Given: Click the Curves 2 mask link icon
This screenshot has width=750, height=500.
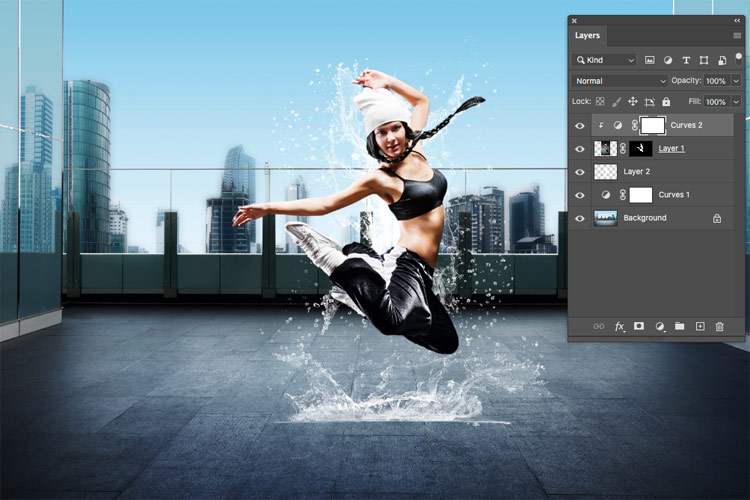Looking at the screenshot, I should (x=635, y=125).
